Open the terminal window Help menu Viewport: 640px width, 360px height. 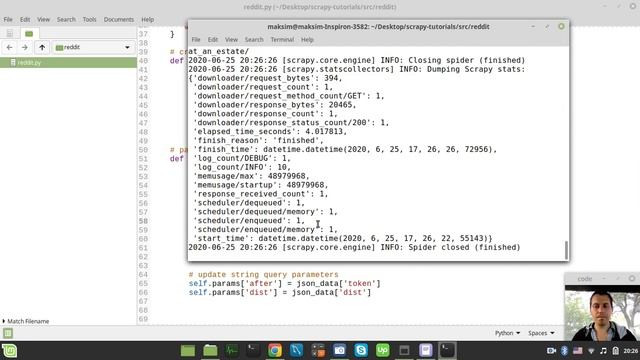307,40
